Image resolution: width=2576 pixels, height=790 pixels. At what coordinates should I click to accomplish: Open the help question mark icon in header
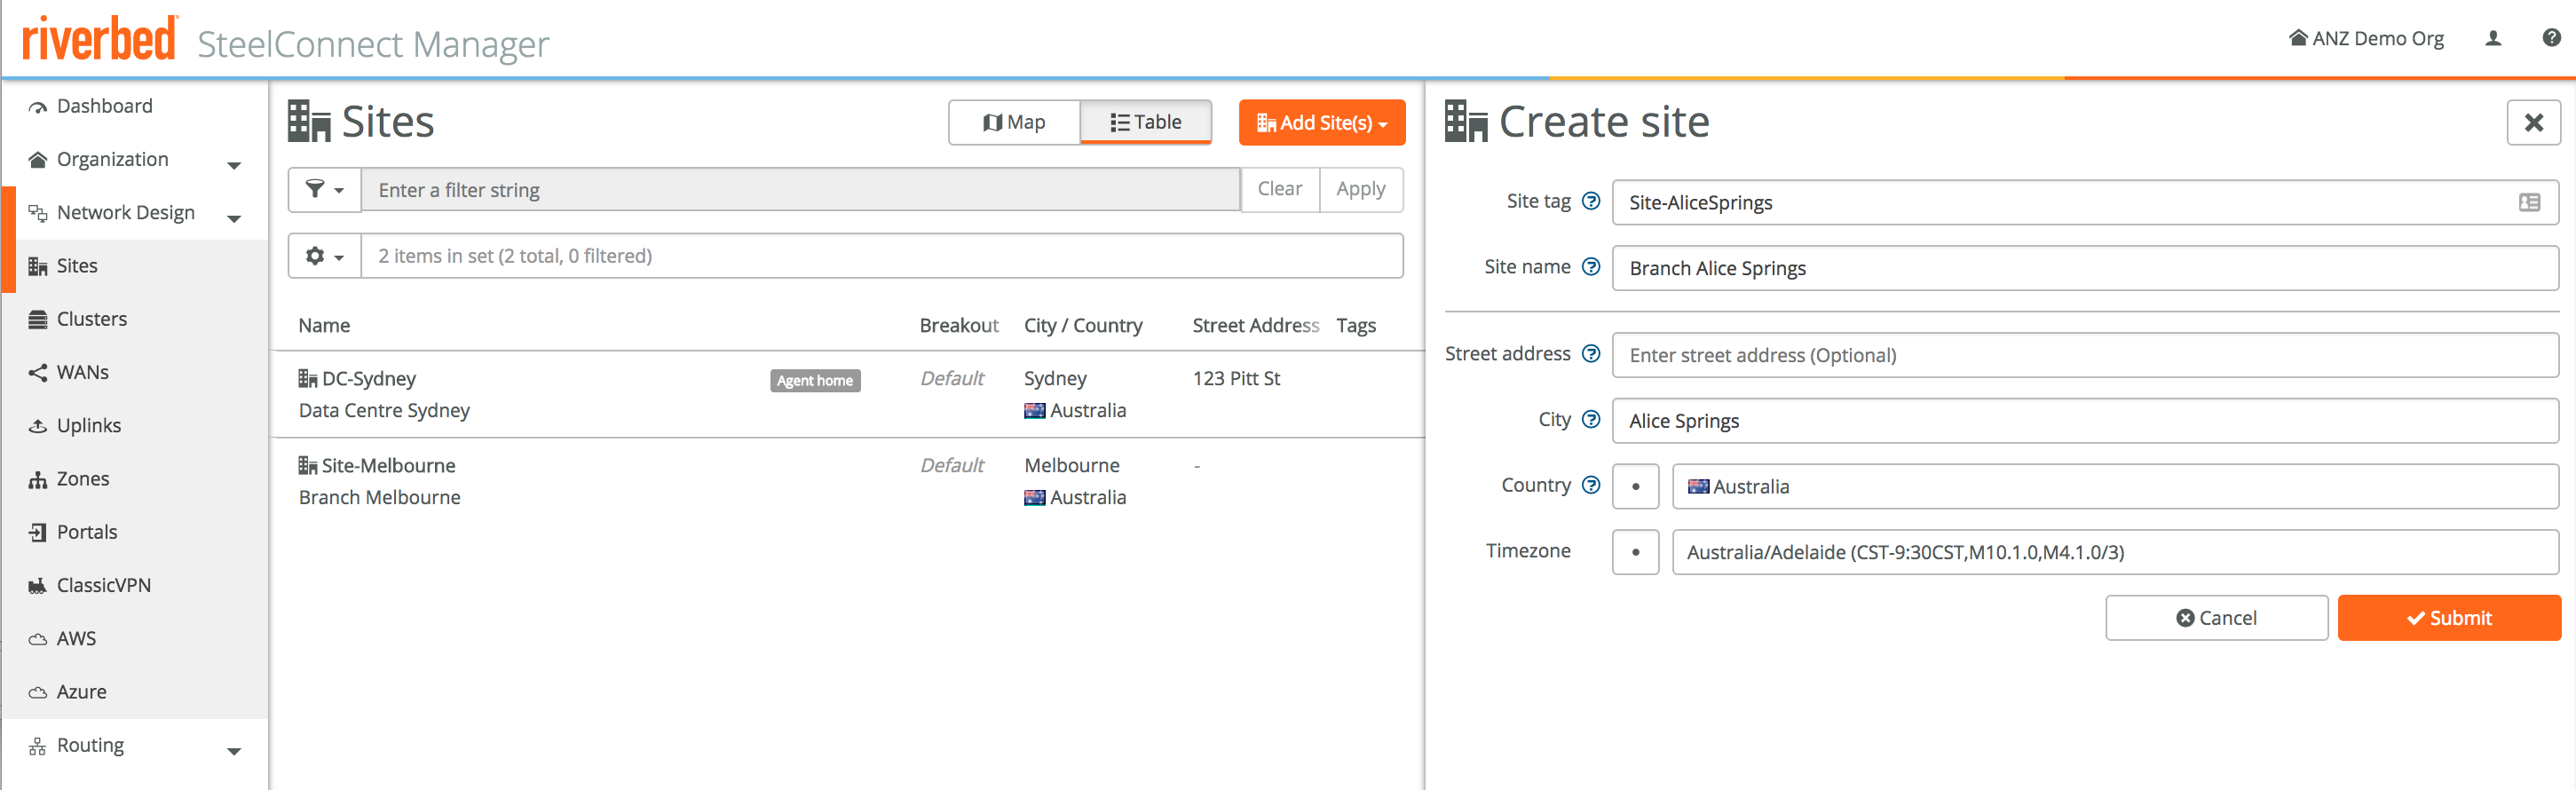coord(2551,38)
